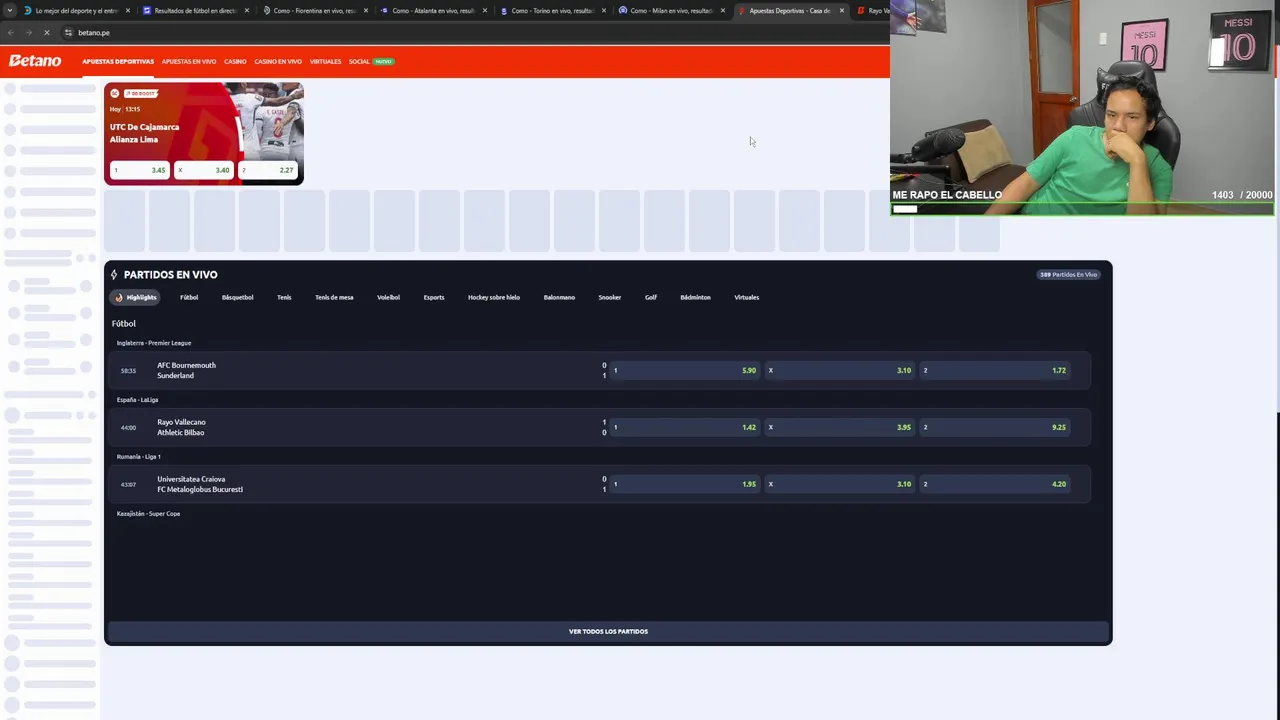Click the BB Boost badge on the promo card
The image size is (1280, 720).
point(140,93)
